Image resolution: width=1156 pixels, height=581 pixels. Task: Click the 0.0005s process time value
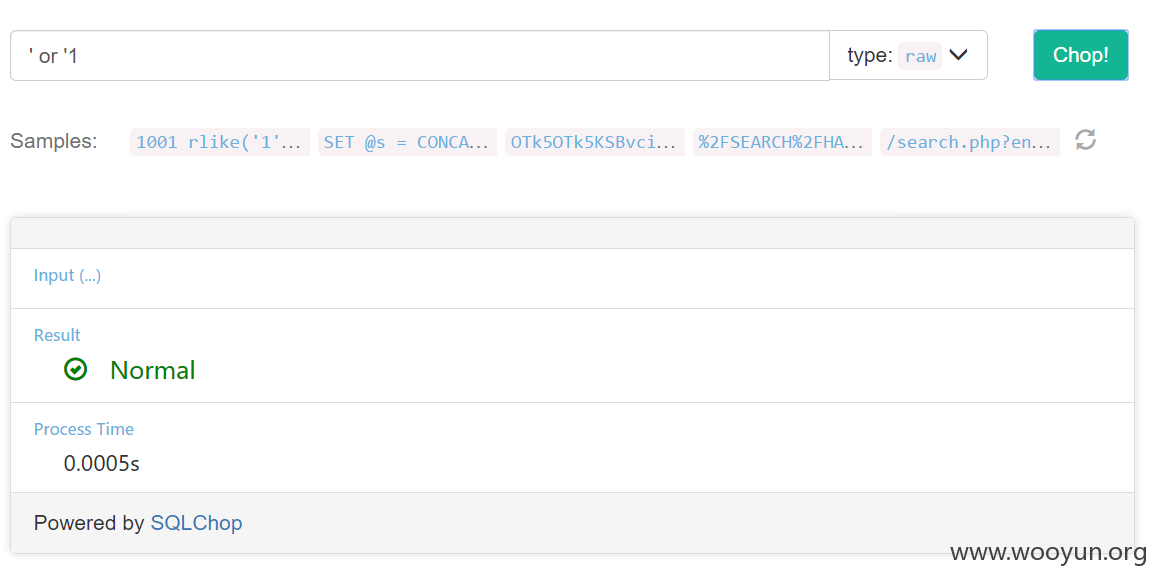(102, 463)
